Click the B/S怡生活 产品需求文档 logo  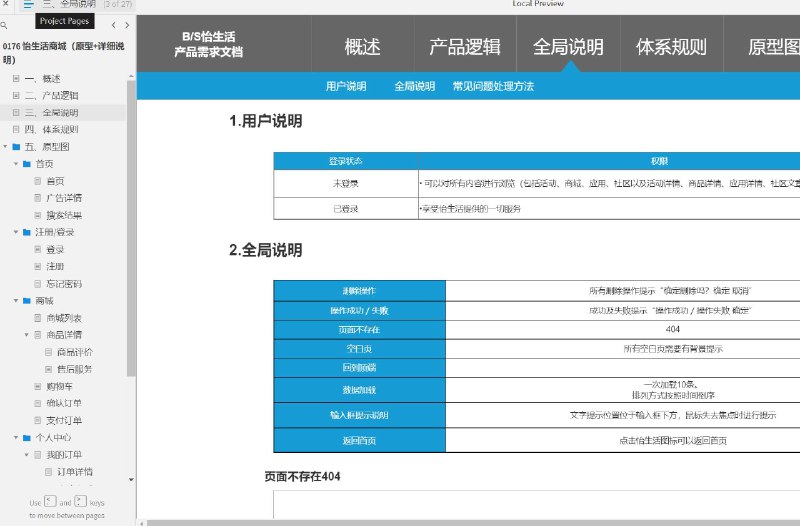(209, 44)
